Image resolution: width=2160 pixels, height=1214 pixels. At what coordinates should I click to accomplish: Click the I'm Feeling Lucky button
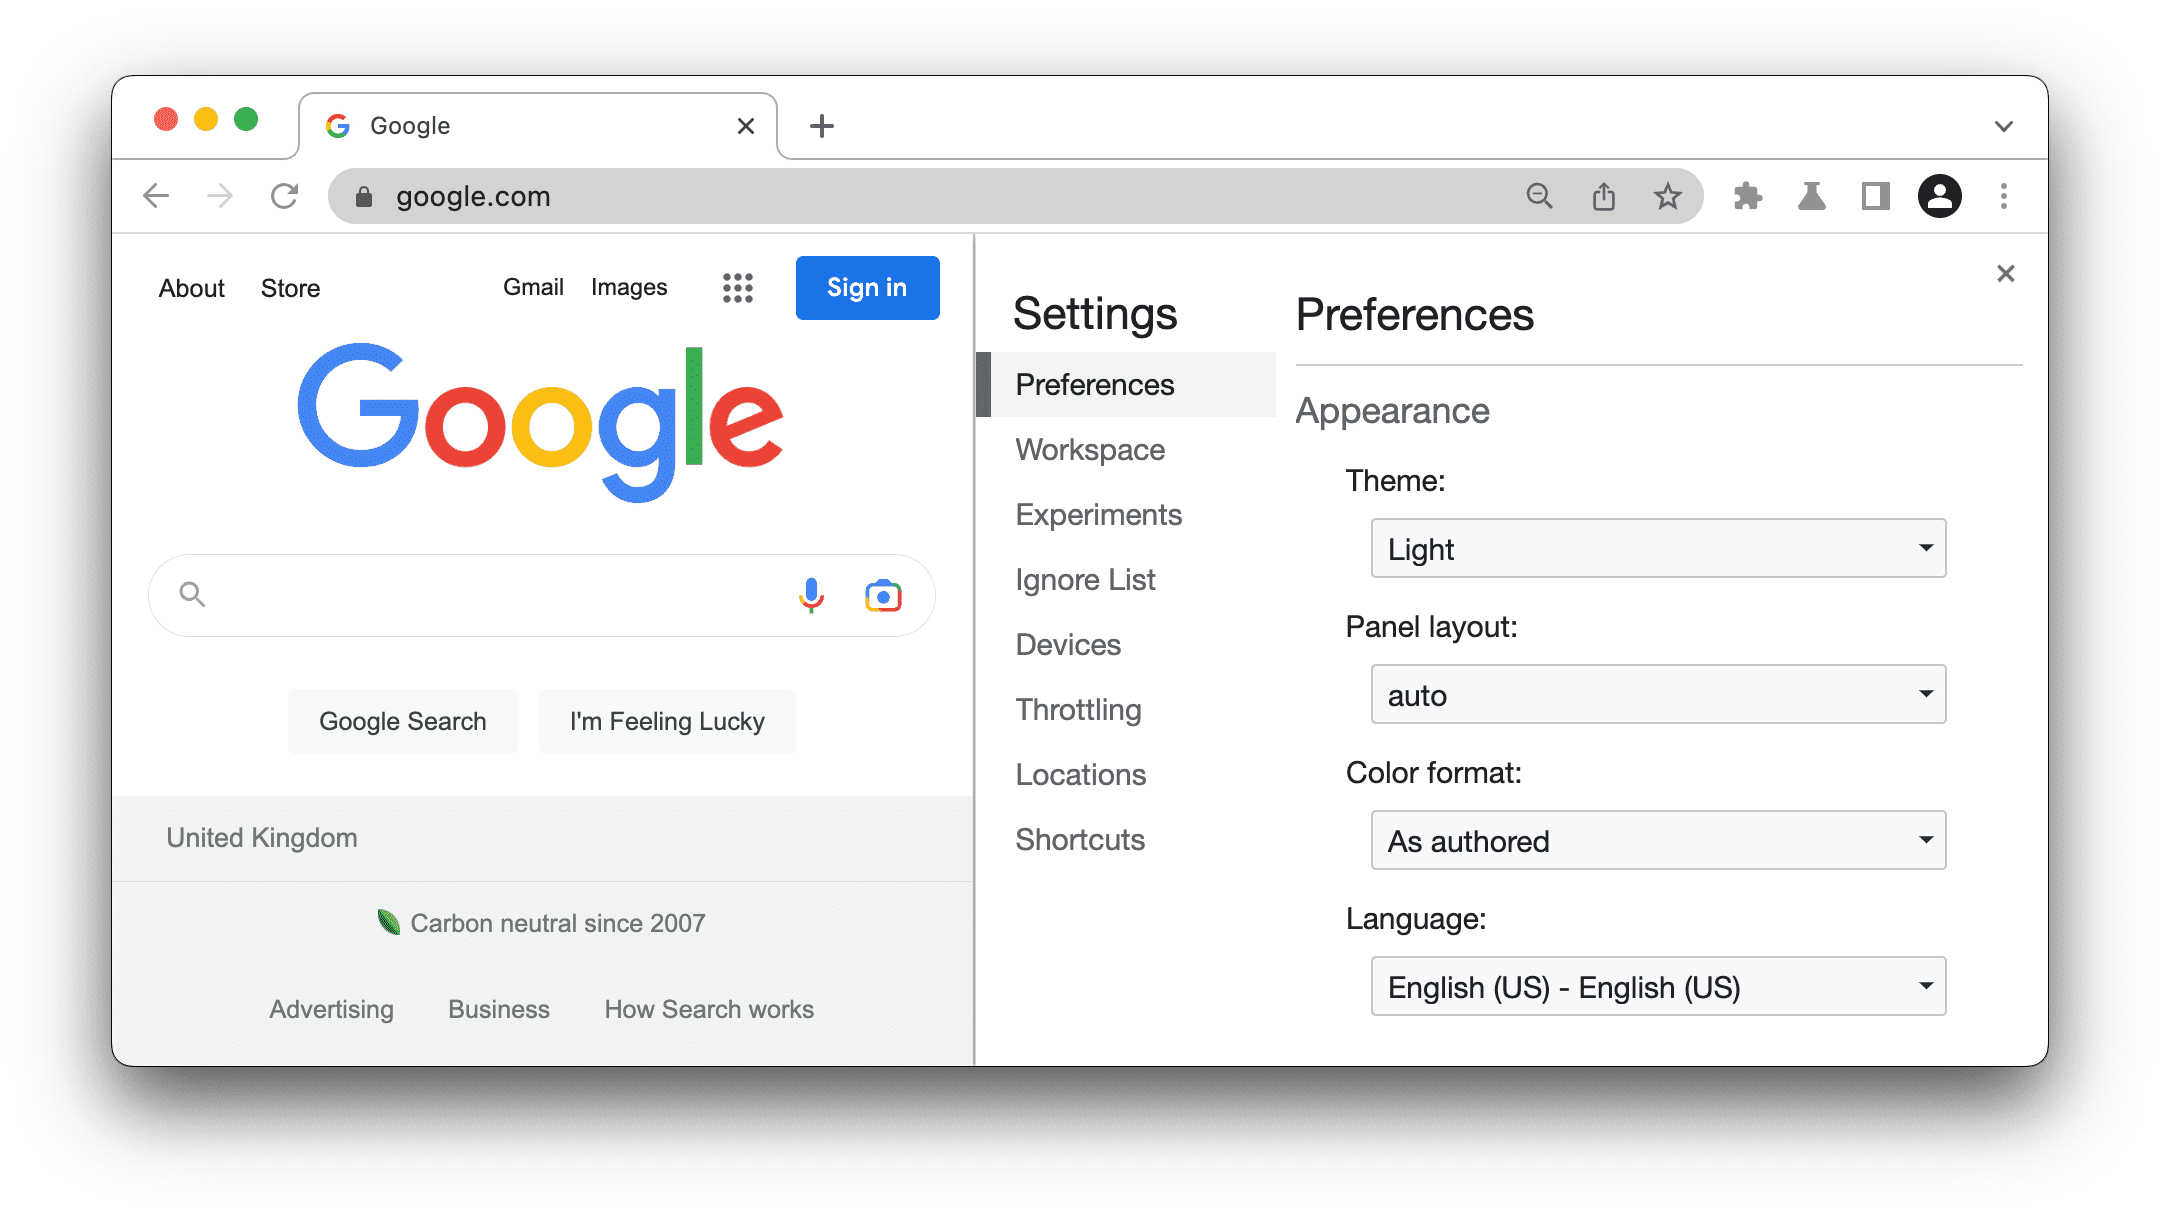click(668, 721)
